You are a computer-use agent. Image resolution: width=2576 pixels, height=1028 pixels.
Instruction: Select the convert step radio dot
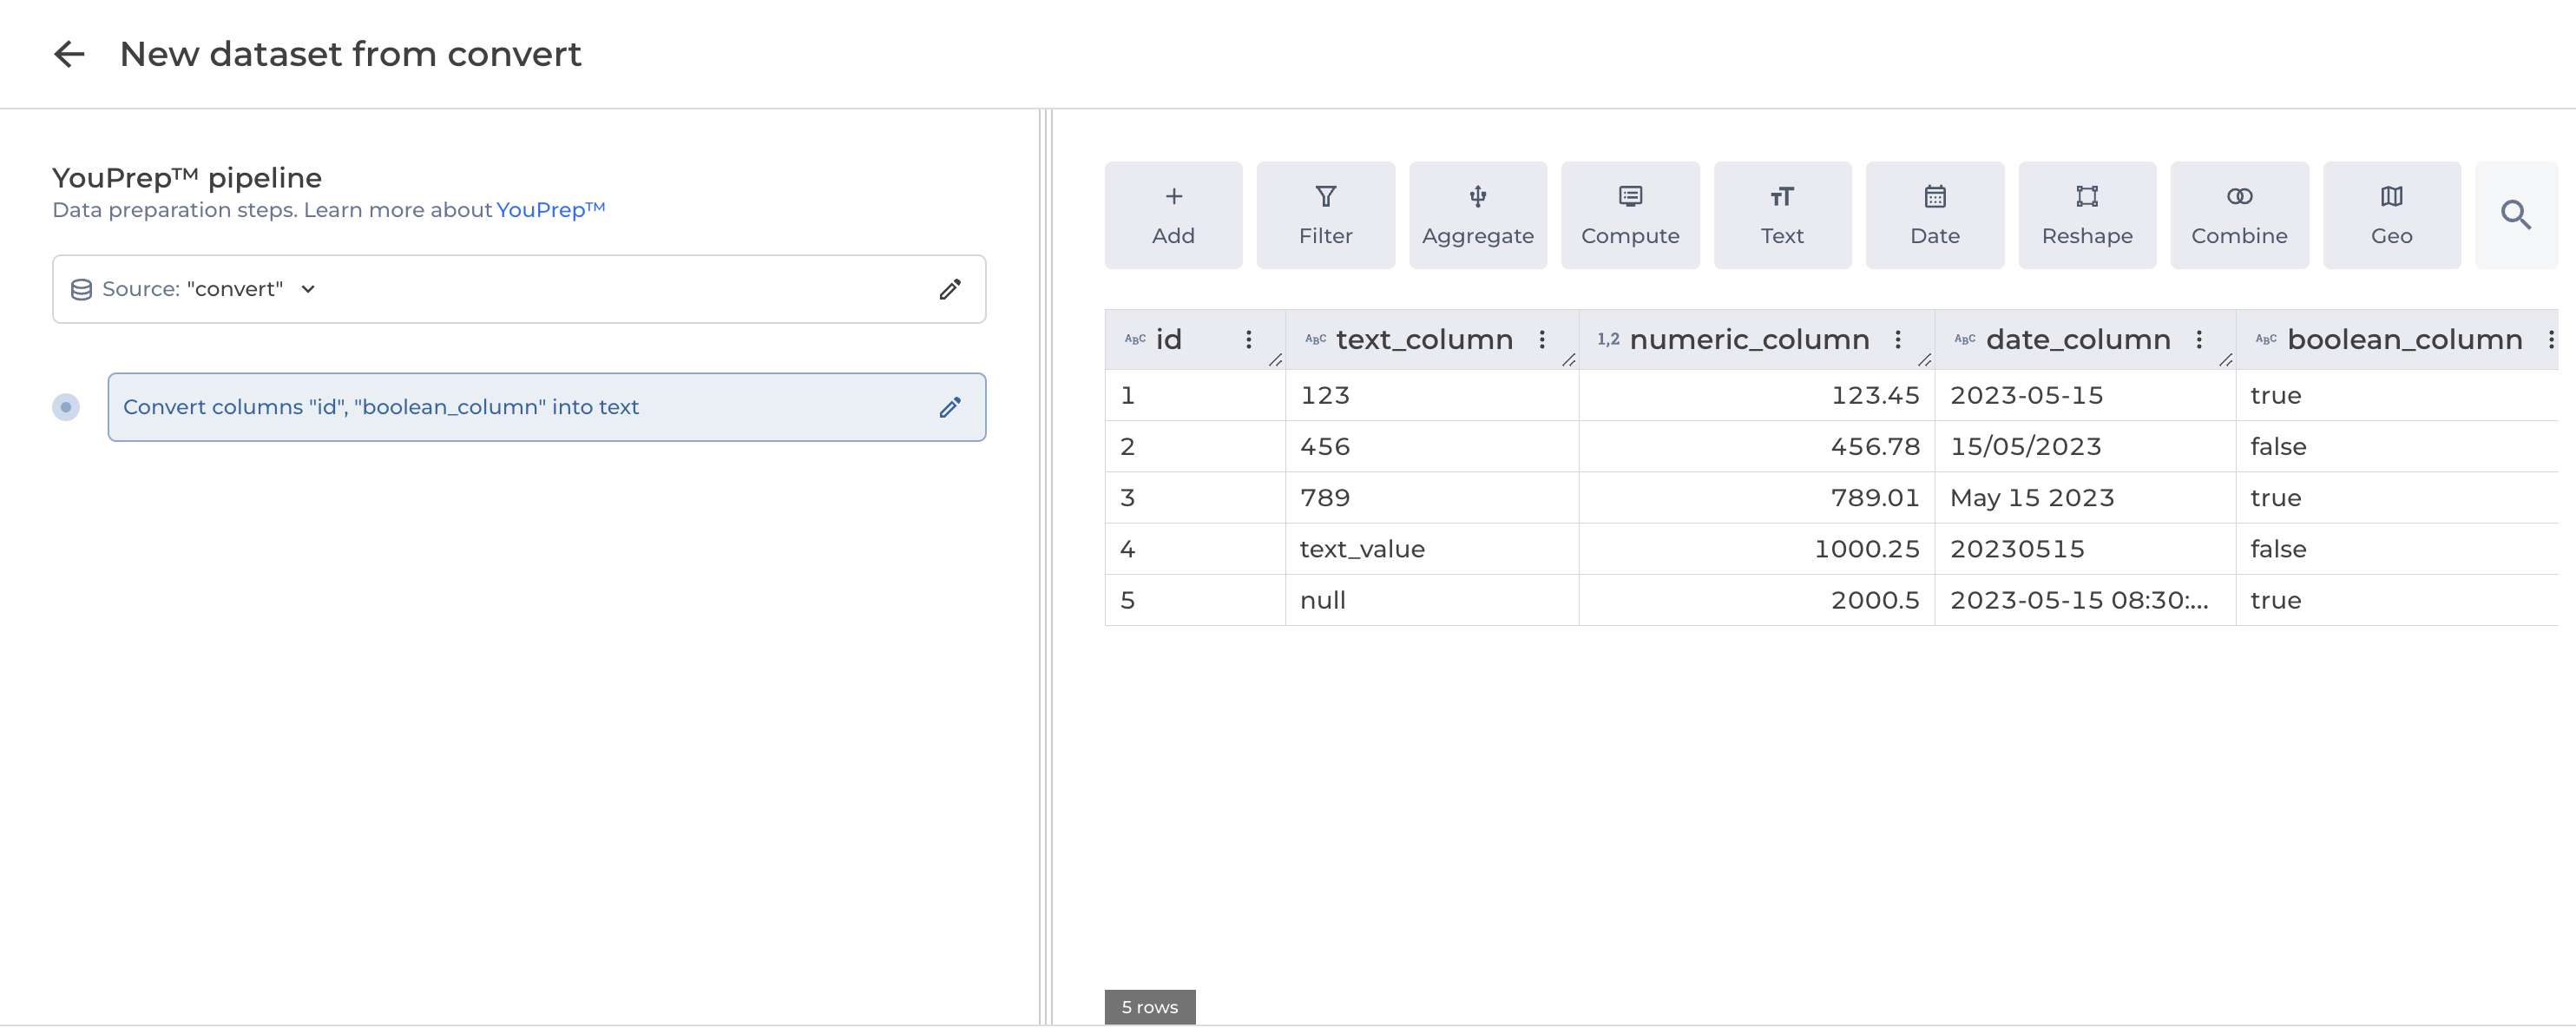[66, 407]
